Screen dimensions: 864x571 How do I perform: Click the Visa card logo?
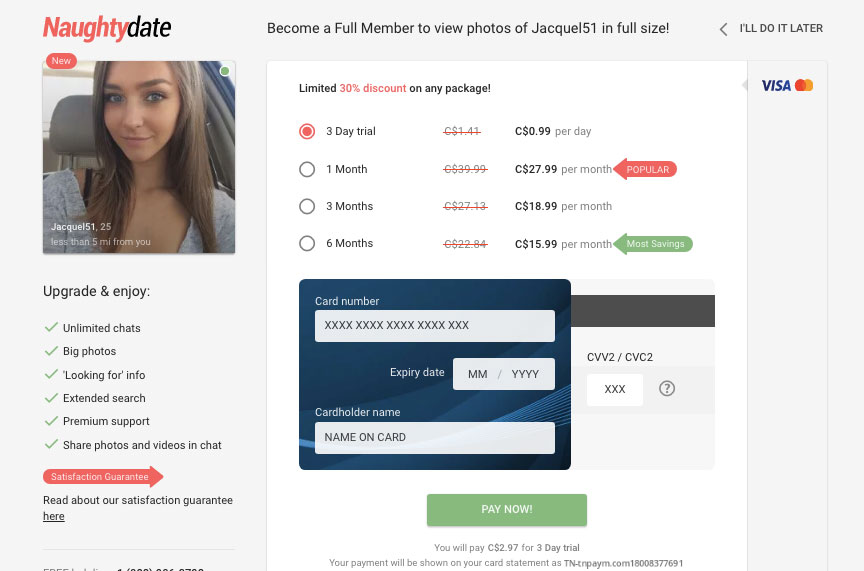(776, 85)
